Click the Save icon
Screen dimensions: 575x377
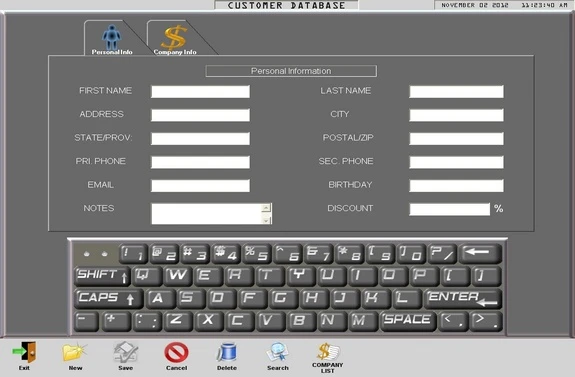(x=125, y=352)
